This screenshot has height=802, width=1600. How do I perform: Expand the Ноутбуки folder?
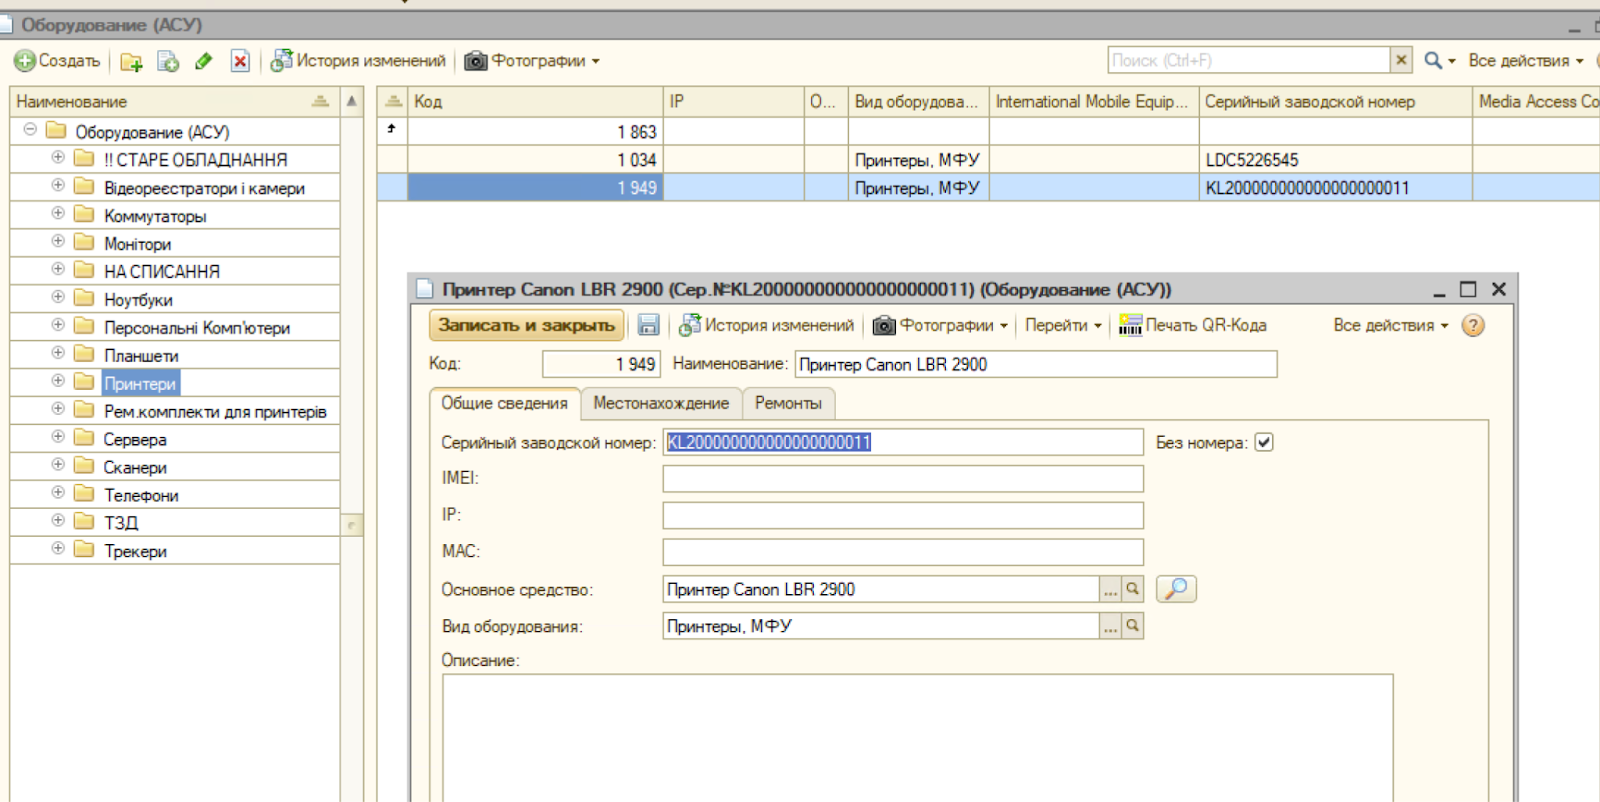point(58,297)
